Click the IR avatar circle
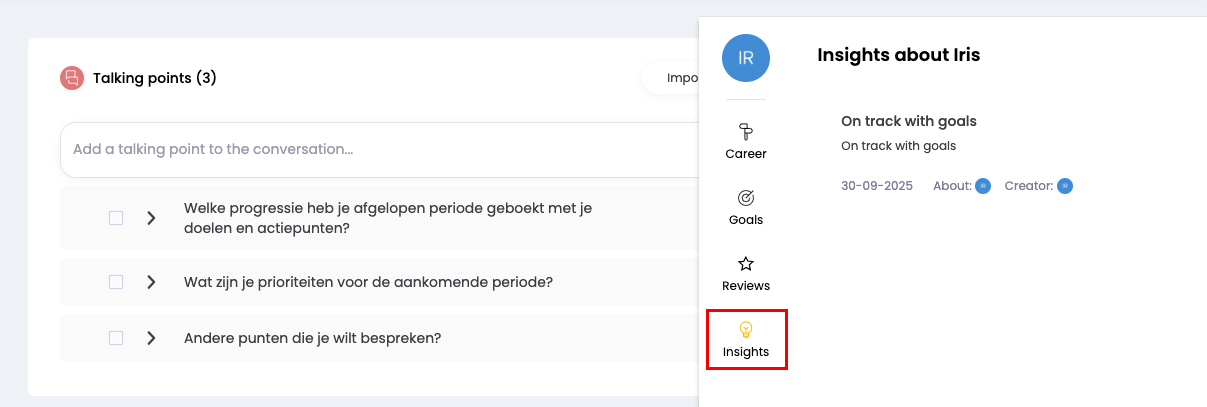 click(x=745, y=58)
